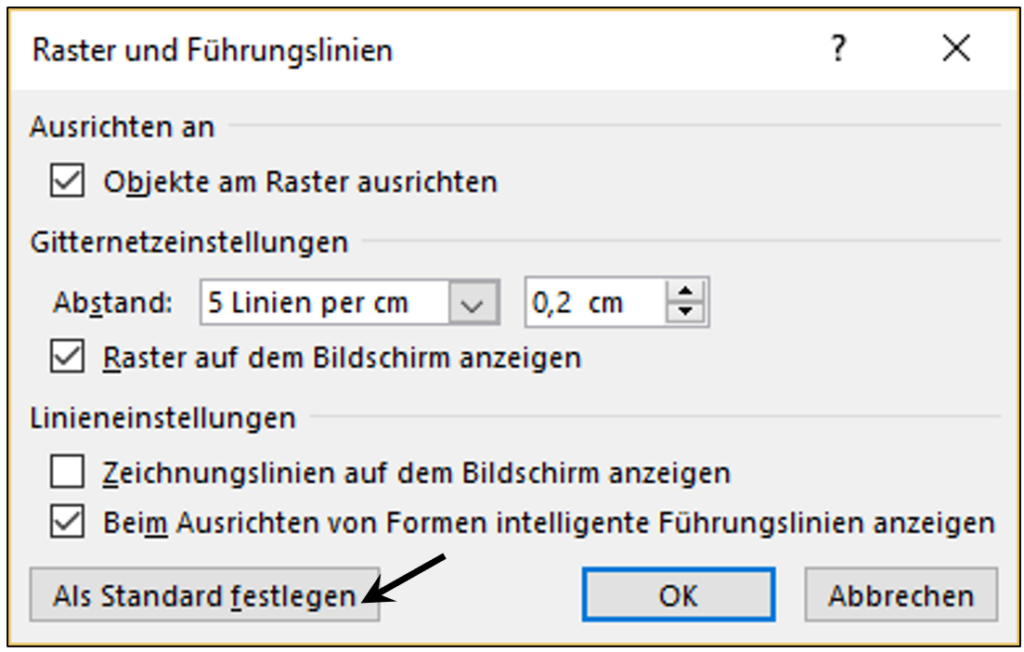The image size is (1024, 652).
Task: Click the dialog close X icon
Action: [956, 48]
